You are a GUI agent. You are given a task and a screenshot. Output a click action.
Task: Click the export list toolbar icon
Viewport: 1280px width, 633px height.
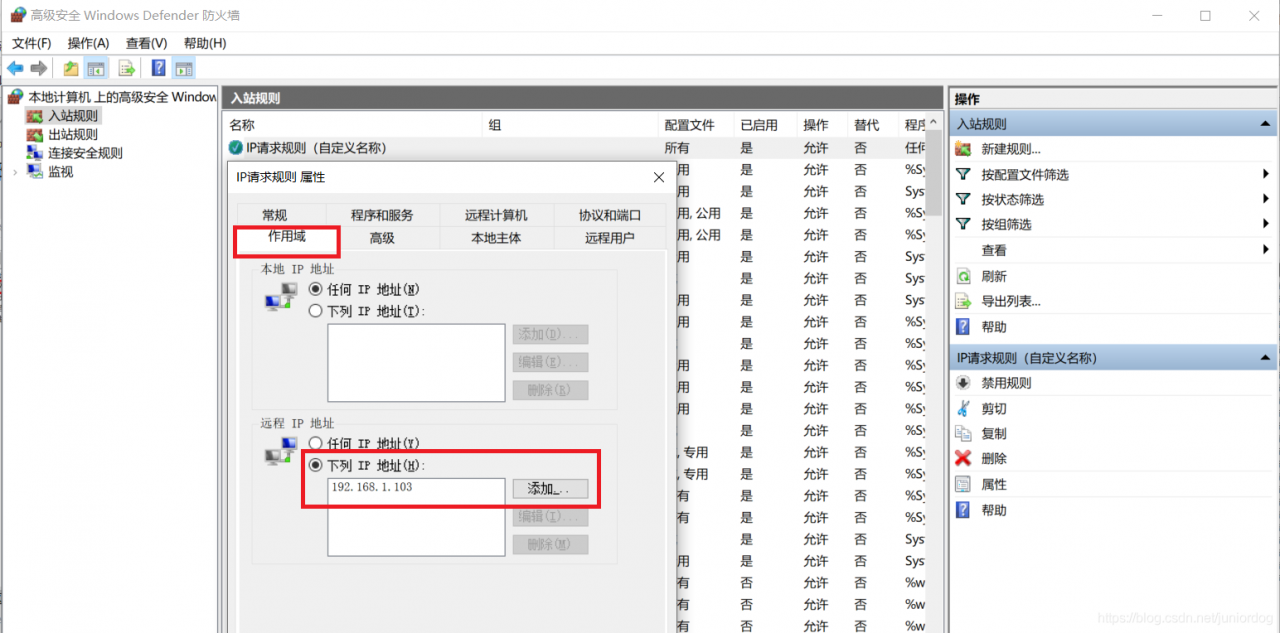coord(127,68)
